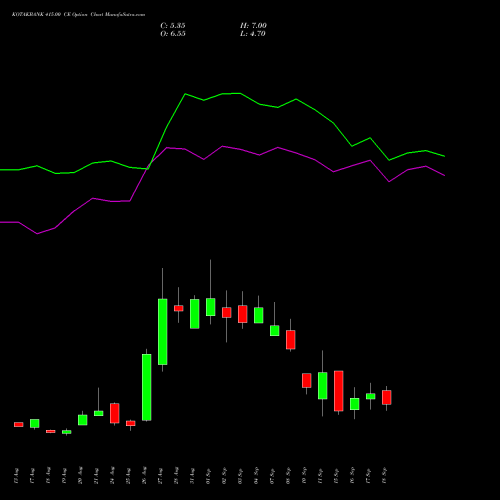Viewport: 500px width, 500px height.
Task: Click the red candle above 24 Aug
Action: pyautogui.click(x=115, y=413)
